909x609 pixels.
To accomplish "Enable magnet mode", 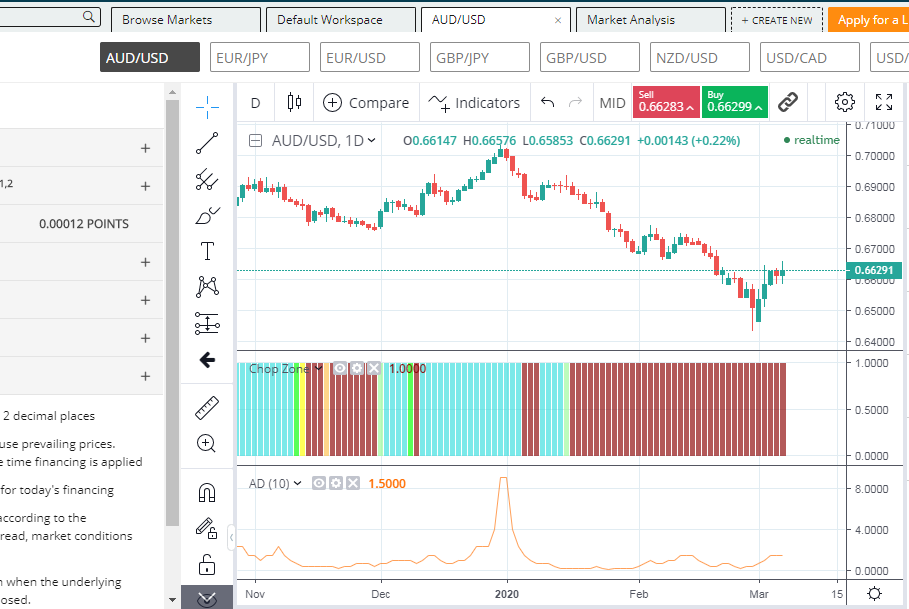I will coord(207,492).
